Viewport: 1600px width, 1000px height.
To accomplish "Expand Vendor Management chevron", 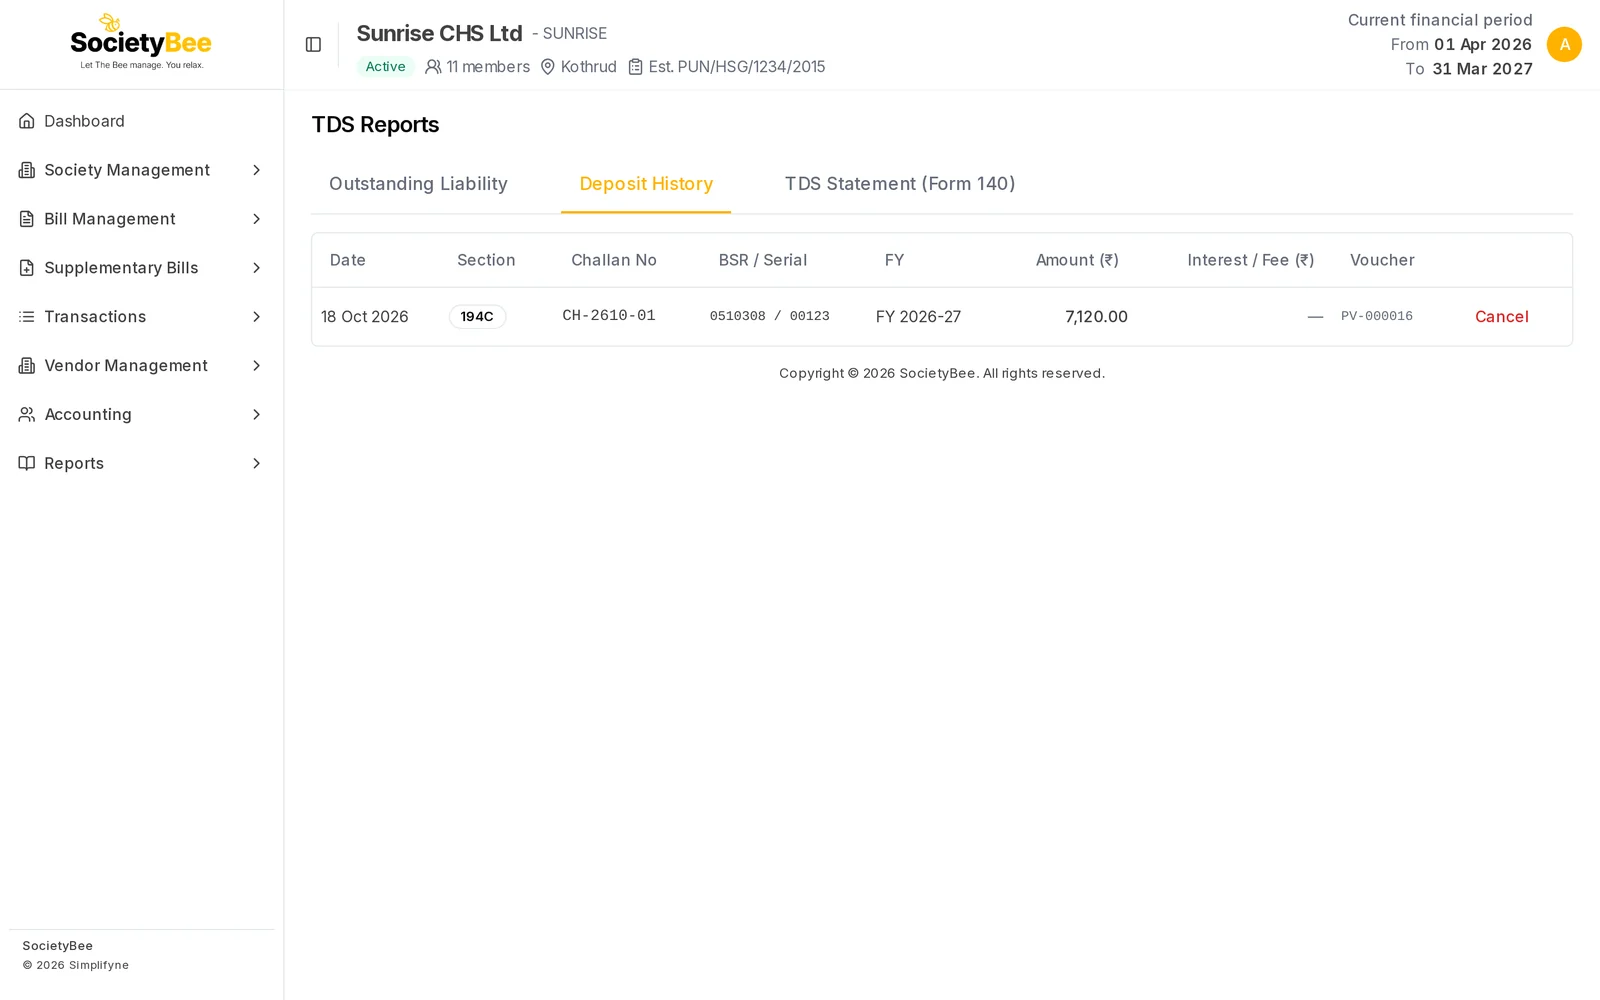I will 256,366.
